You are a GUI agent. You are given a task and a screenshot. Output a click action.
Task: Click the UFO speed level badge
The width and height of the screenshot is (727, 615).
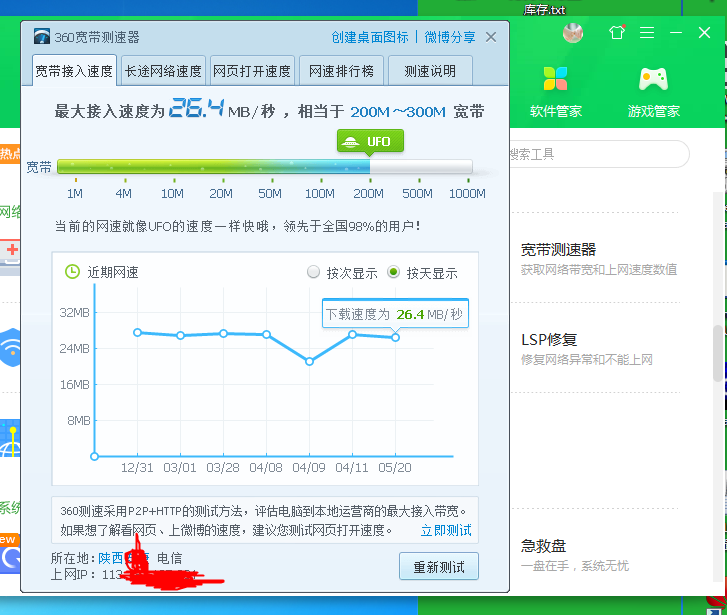(x=370, y=141)
